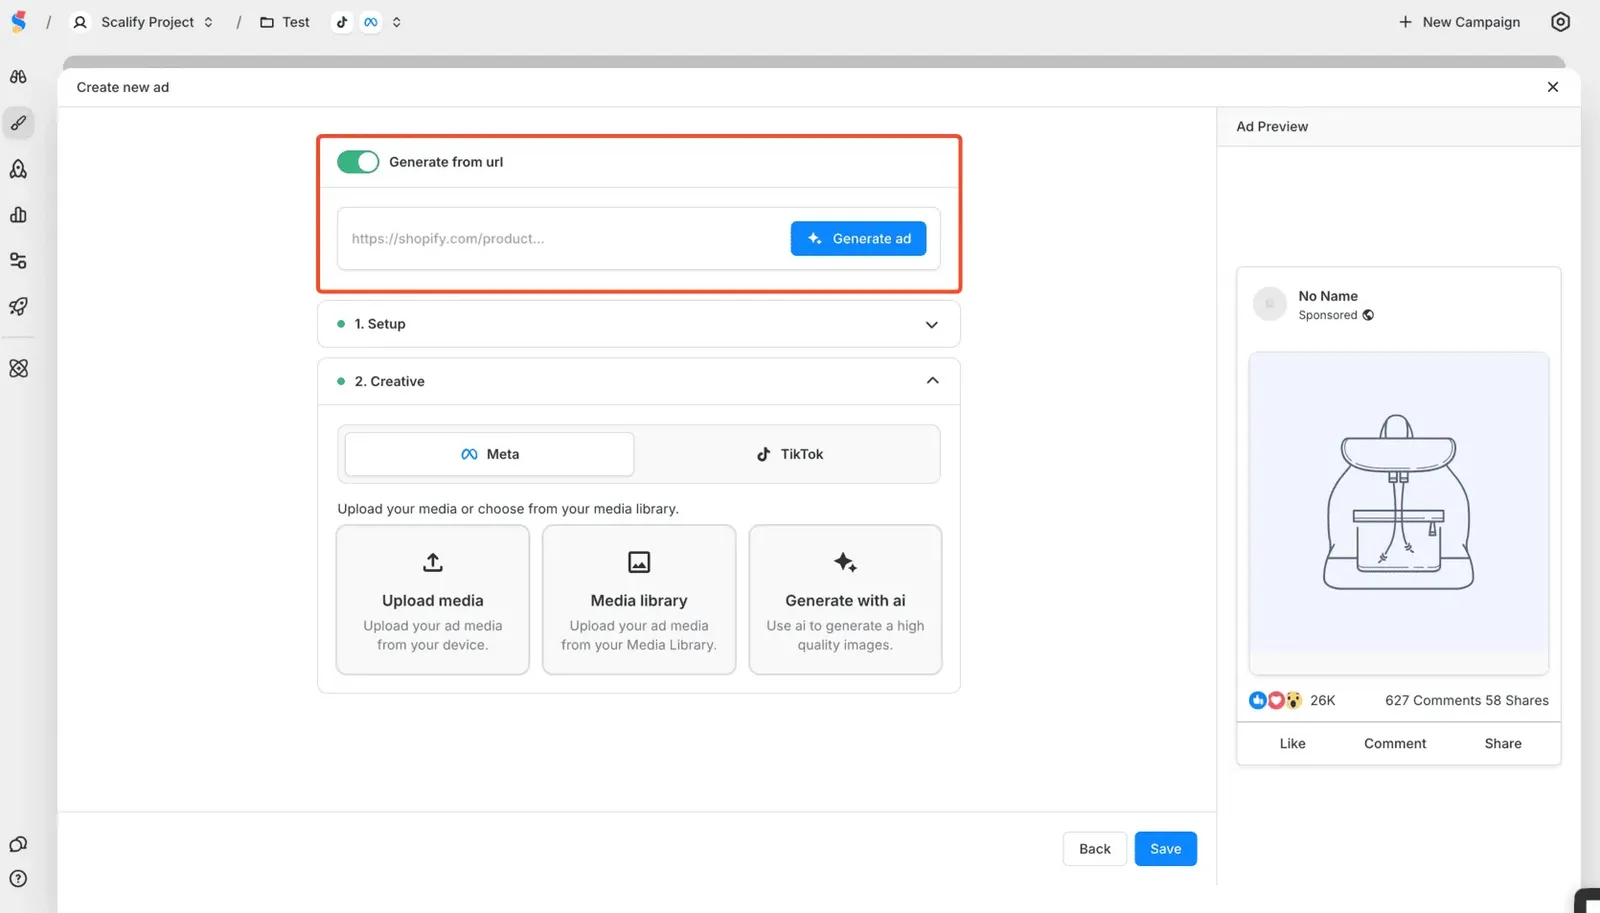Select the sliders settings icon in sidebar
Viewport: 1600px width, 913px height.
point(18,260)
